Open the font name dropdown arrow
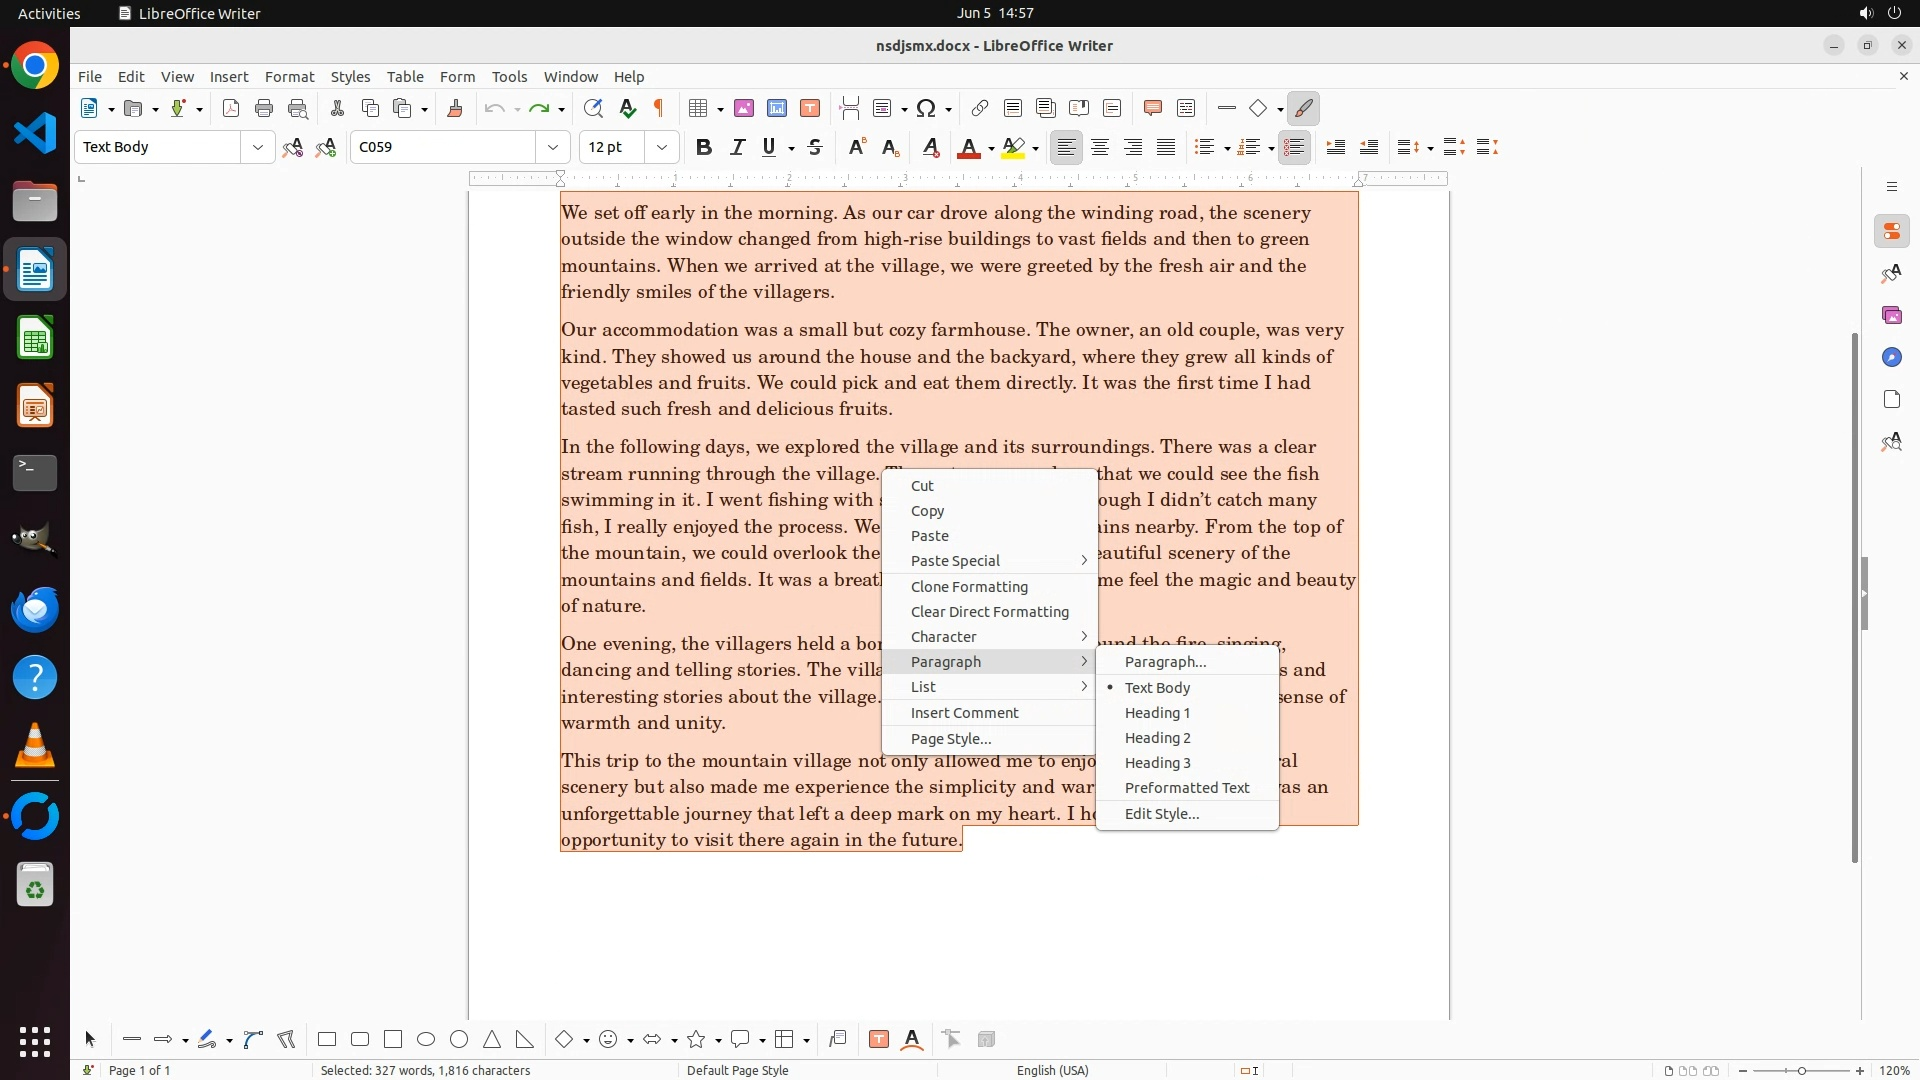1920x1080 pixels. click(553, 147)
